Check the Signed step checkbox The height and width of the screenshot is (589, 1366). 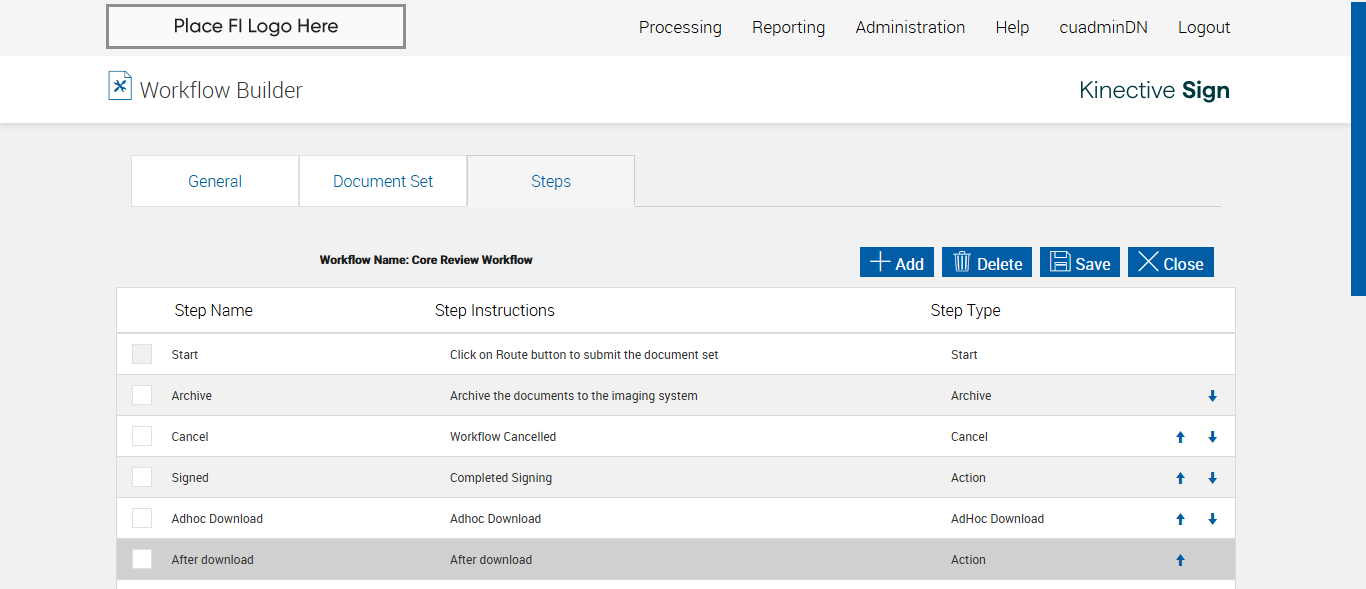point(142,477)
